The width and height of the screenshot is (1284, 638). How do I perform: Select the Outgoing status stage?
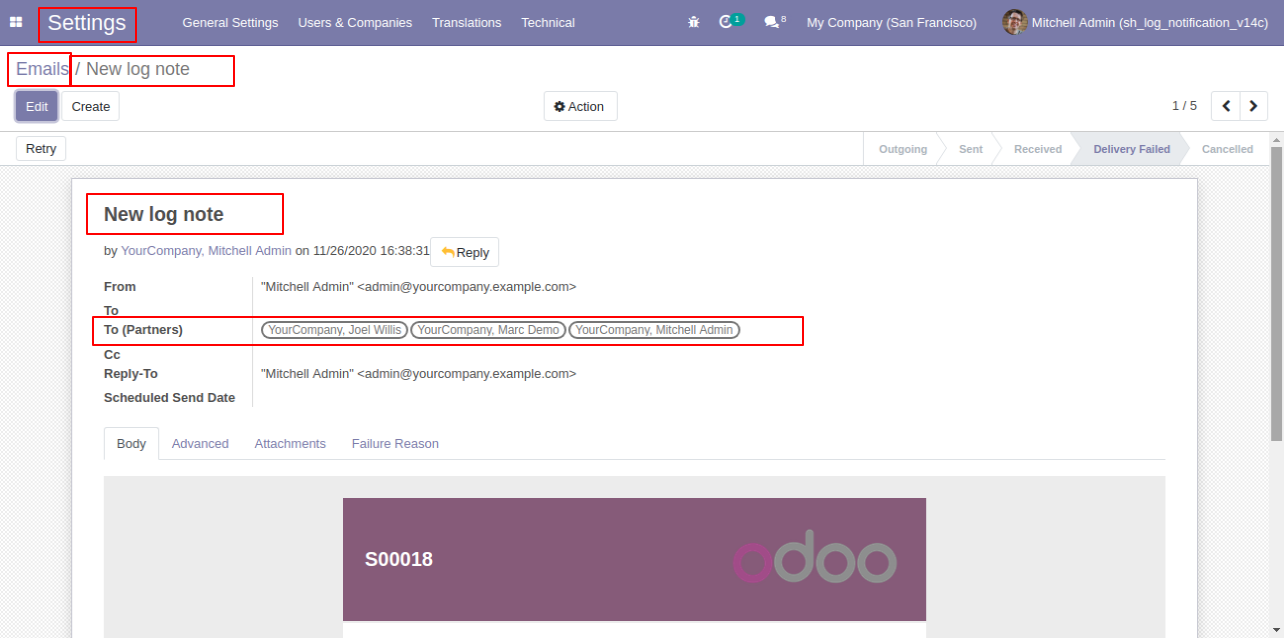pyautogui.click(x=901, y=149)
